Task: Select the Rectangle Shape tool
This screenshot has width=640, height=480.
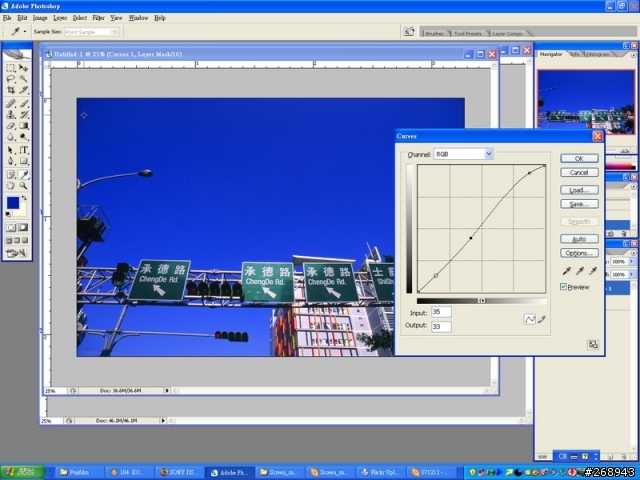Action: [x=24, y=161]
